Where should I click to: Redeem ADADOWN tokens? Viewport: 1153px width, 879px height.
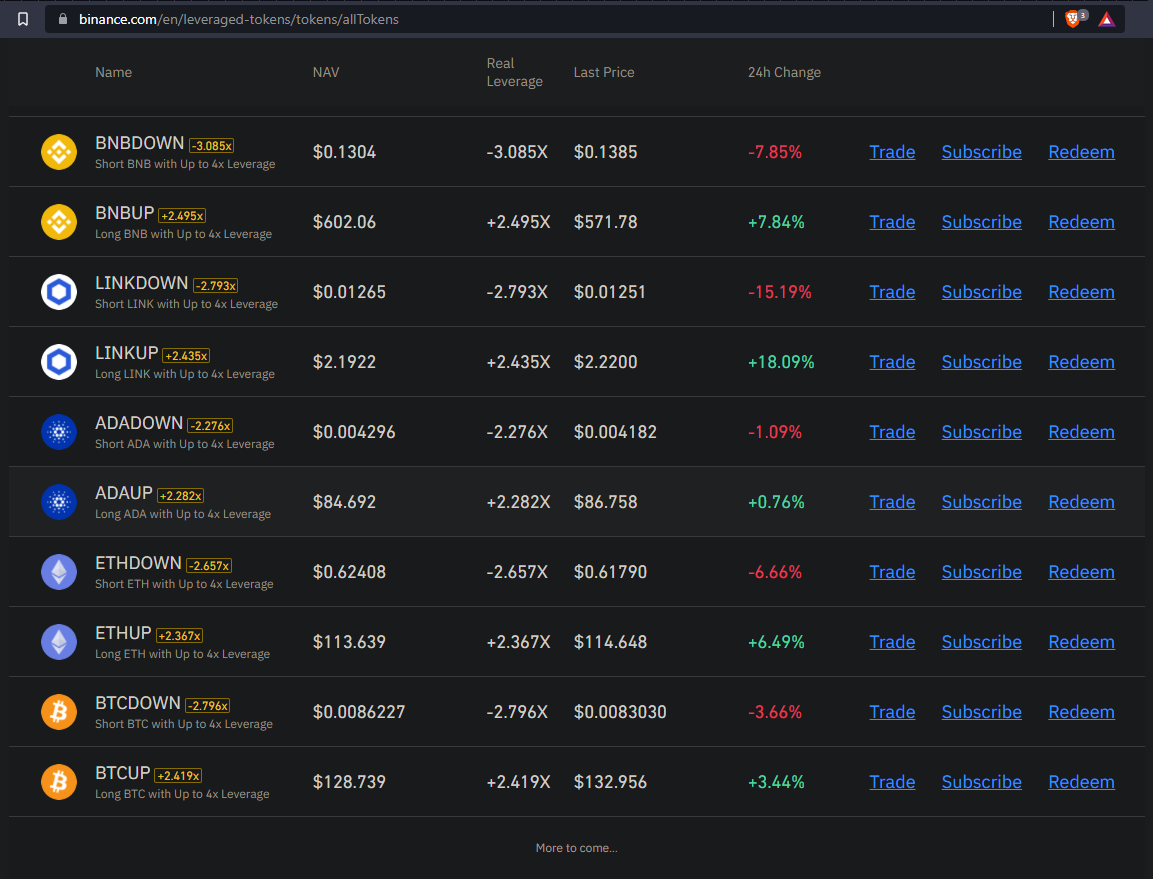[x=1081, y=432]
